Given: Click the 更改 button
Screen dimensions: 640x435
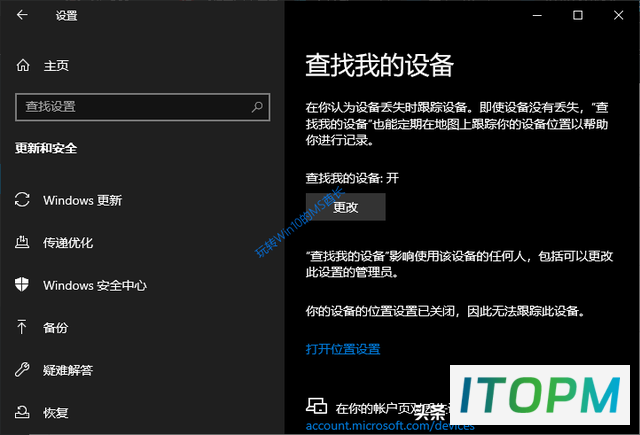Looking at the screenshot, I should pos(345,207).
